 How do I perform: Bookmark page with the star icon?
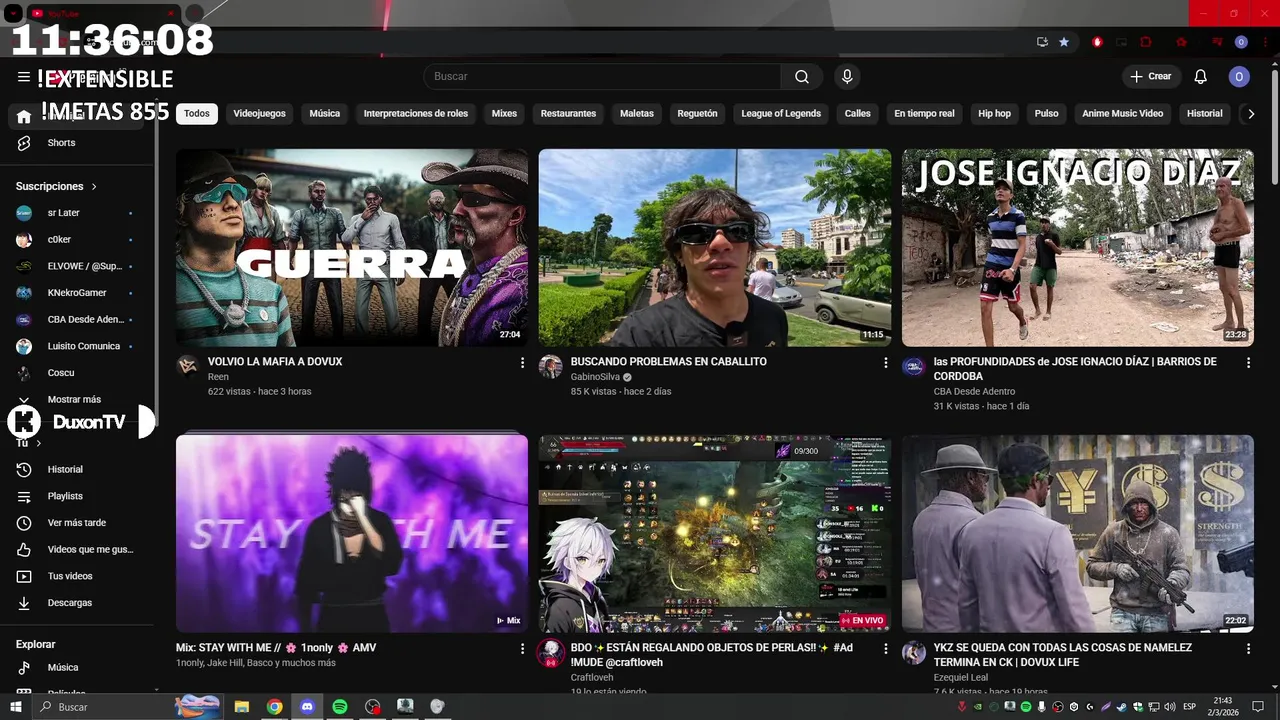[1064, 42]
